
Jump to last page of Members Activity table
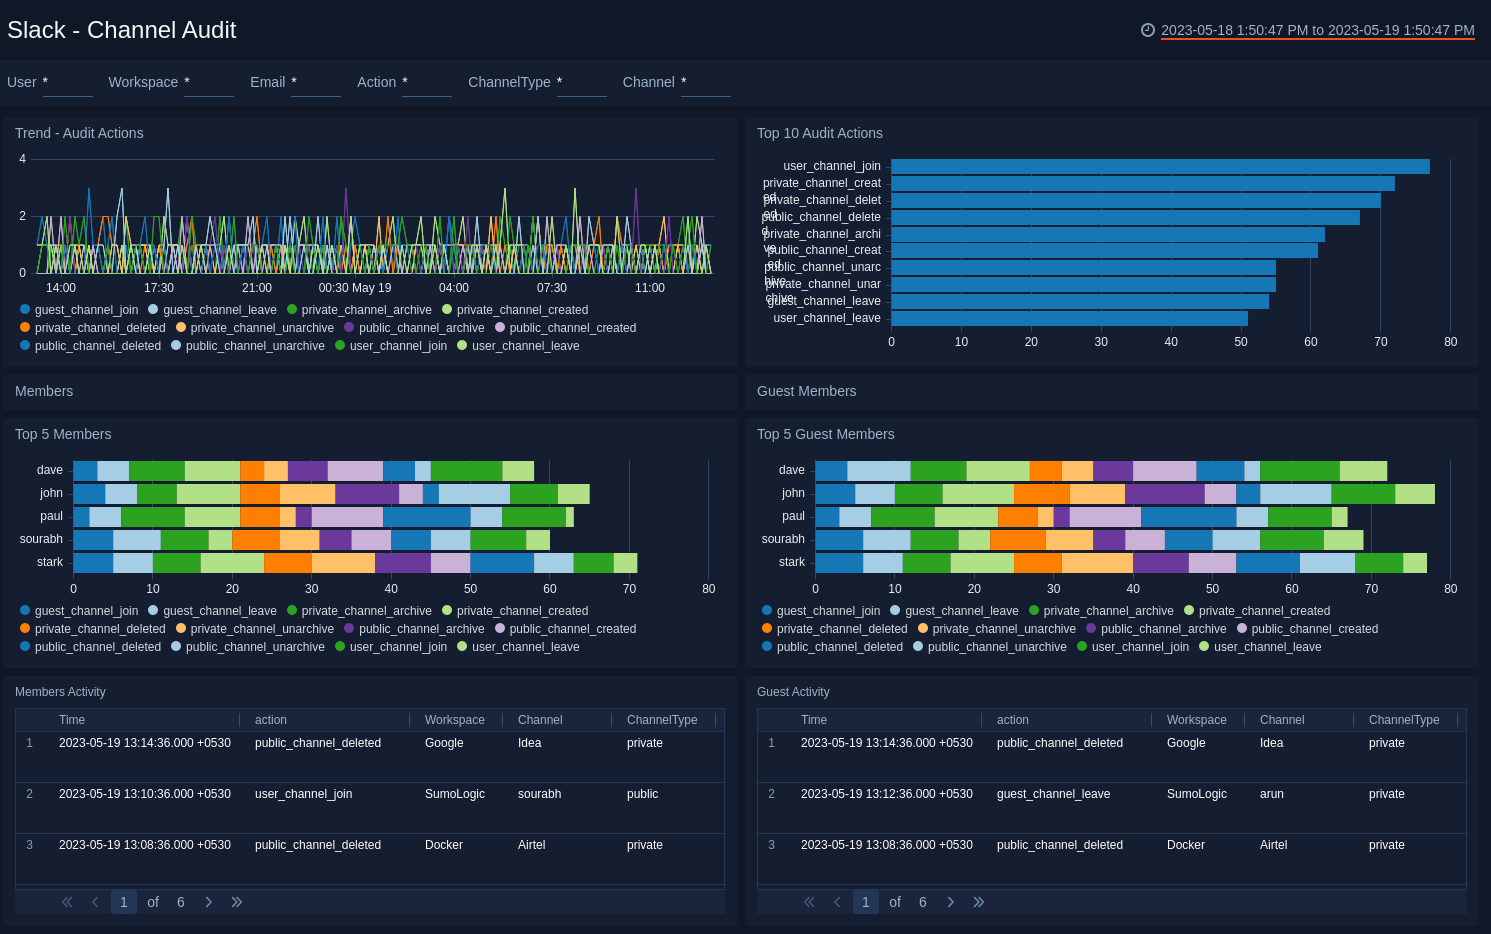coord(236,901)
